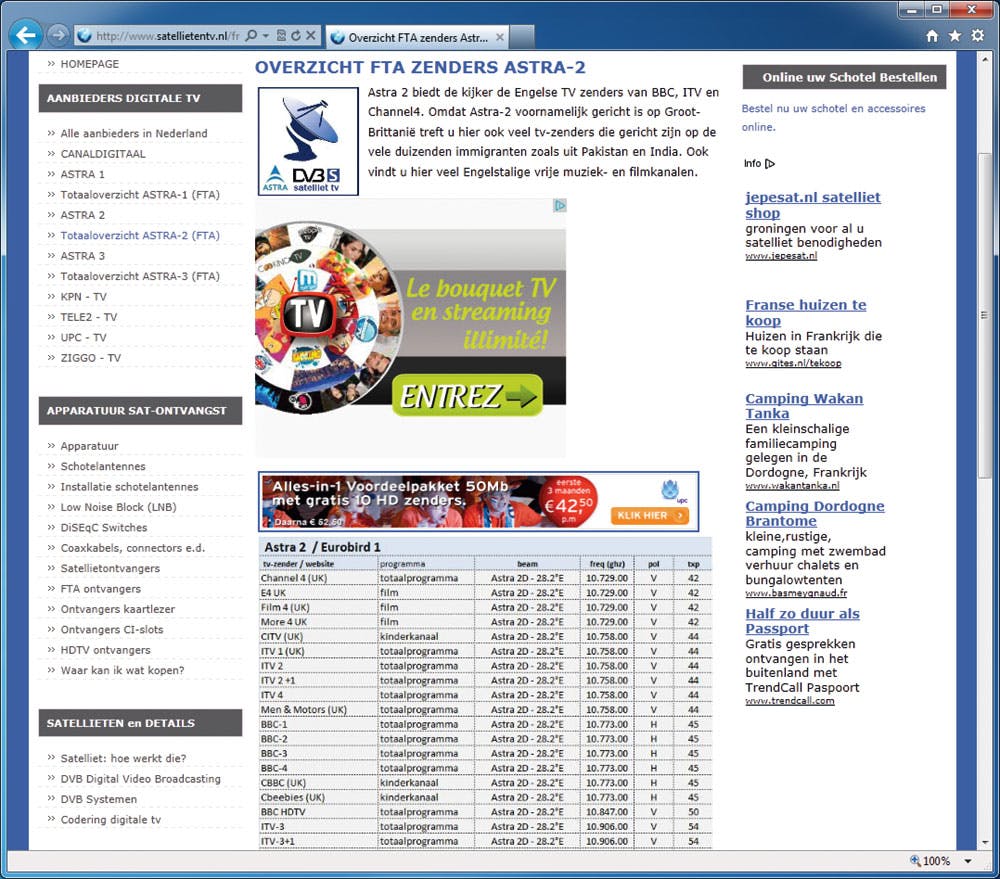Viewport: 1000px width, 879px height.
Task: Click the 'BBC HDTV' table row name
Action: click(x=283, y=812)
